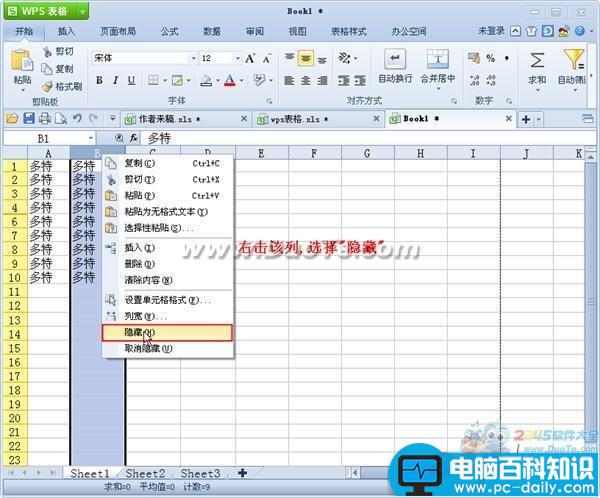
Task: Open the font size 12 dropdown
Action: (x=238, y=58)
